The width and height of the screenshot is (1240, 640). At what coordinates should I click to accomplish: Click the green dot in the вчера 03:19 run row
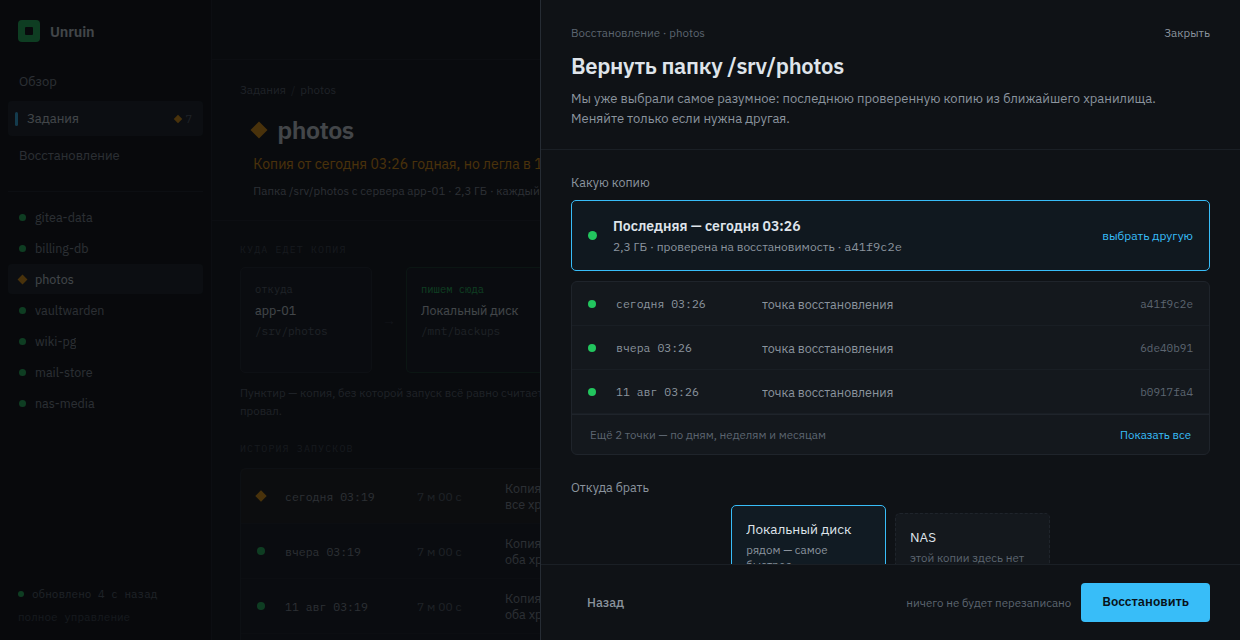(x=261, y=551)
